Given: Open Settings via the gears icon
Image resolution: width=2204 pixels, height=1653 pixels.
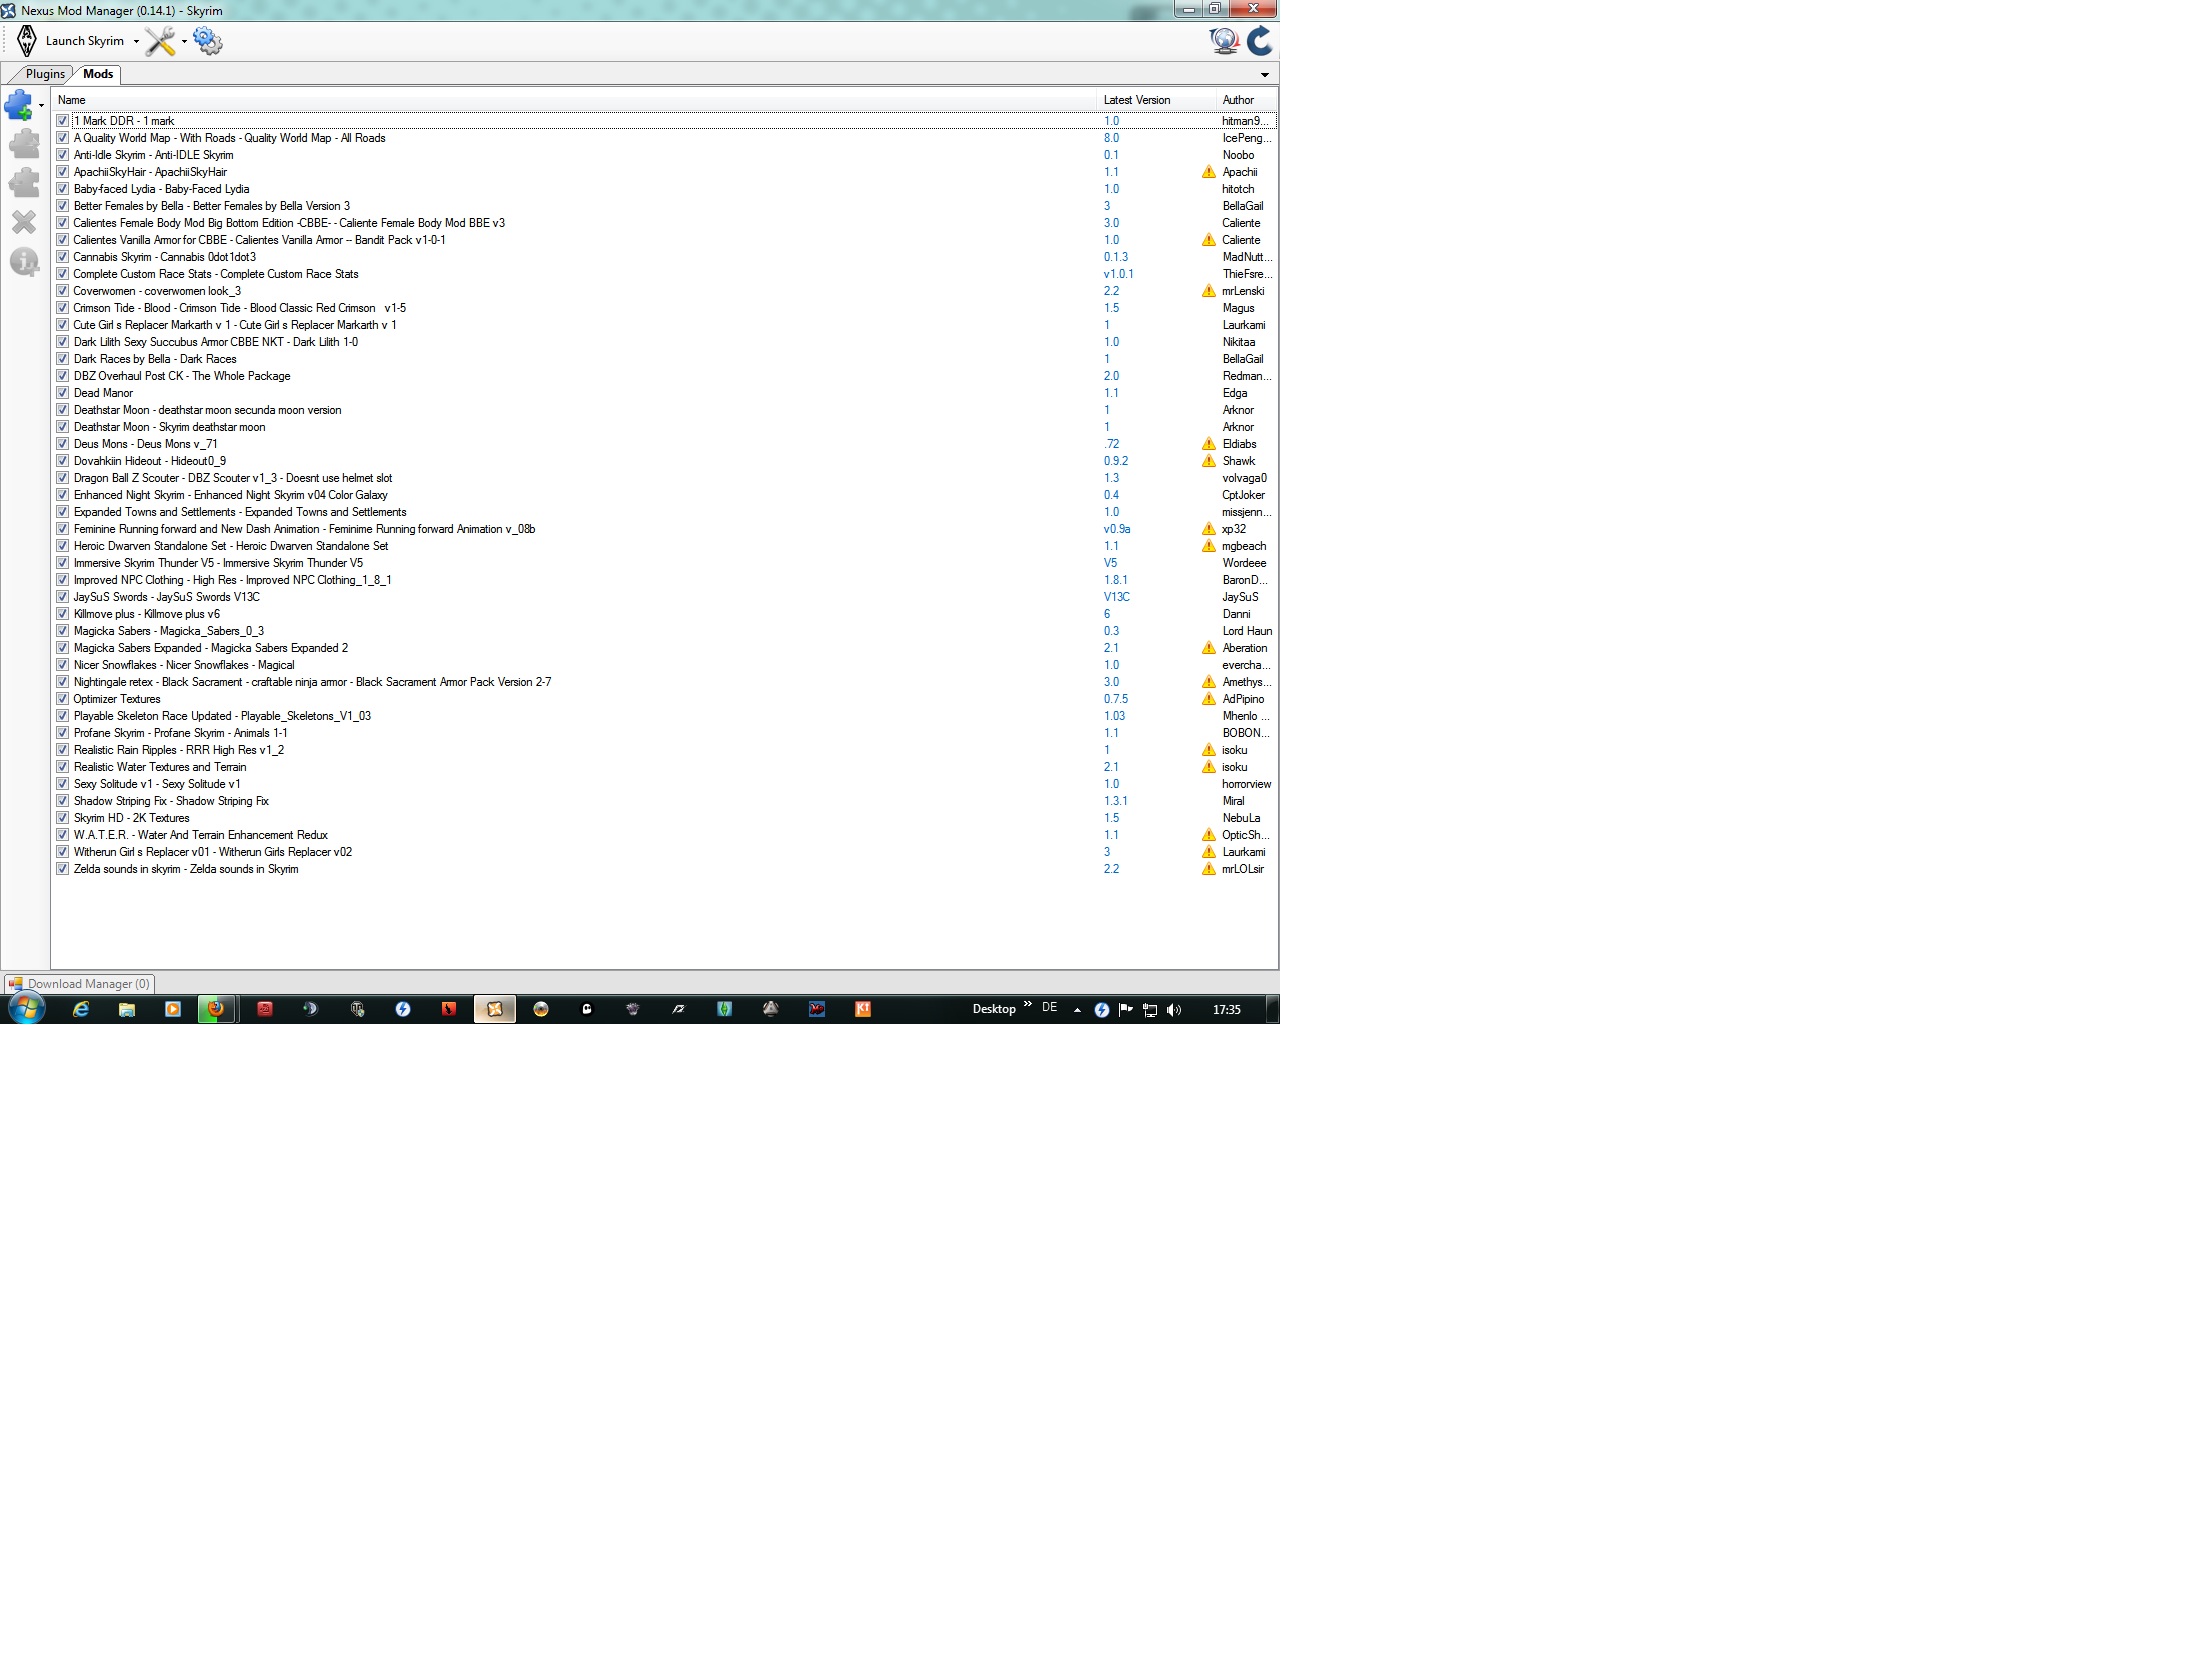Looking at the screenshot, I should point(208,41).
